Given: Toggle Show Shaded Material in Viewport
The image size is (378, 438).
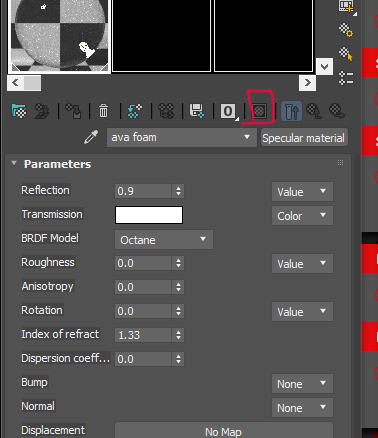Looking at the screenshot, I should 259,111.
